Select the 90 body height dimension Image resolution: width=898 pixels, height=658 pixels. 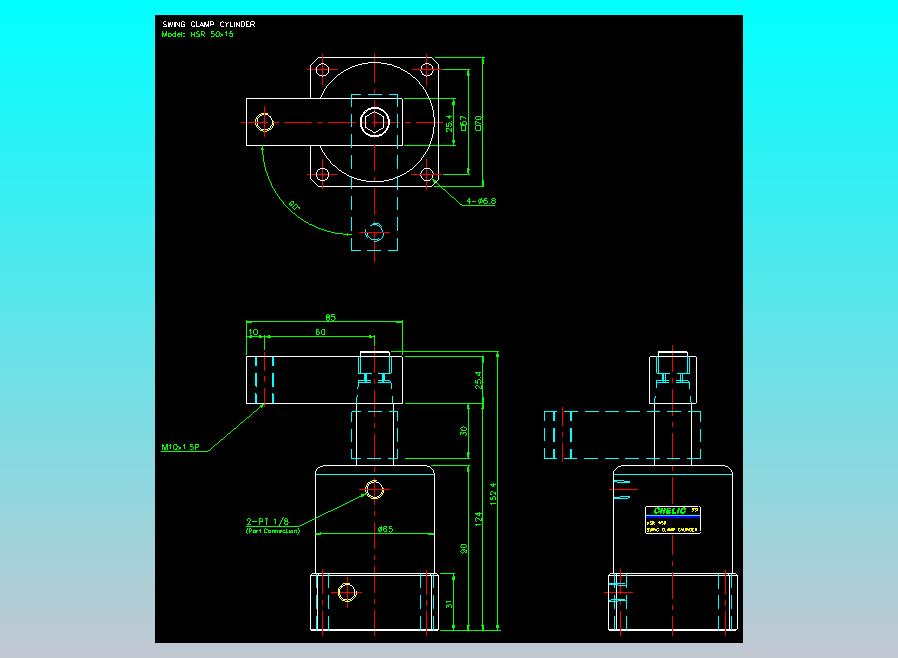coord(463,548)
